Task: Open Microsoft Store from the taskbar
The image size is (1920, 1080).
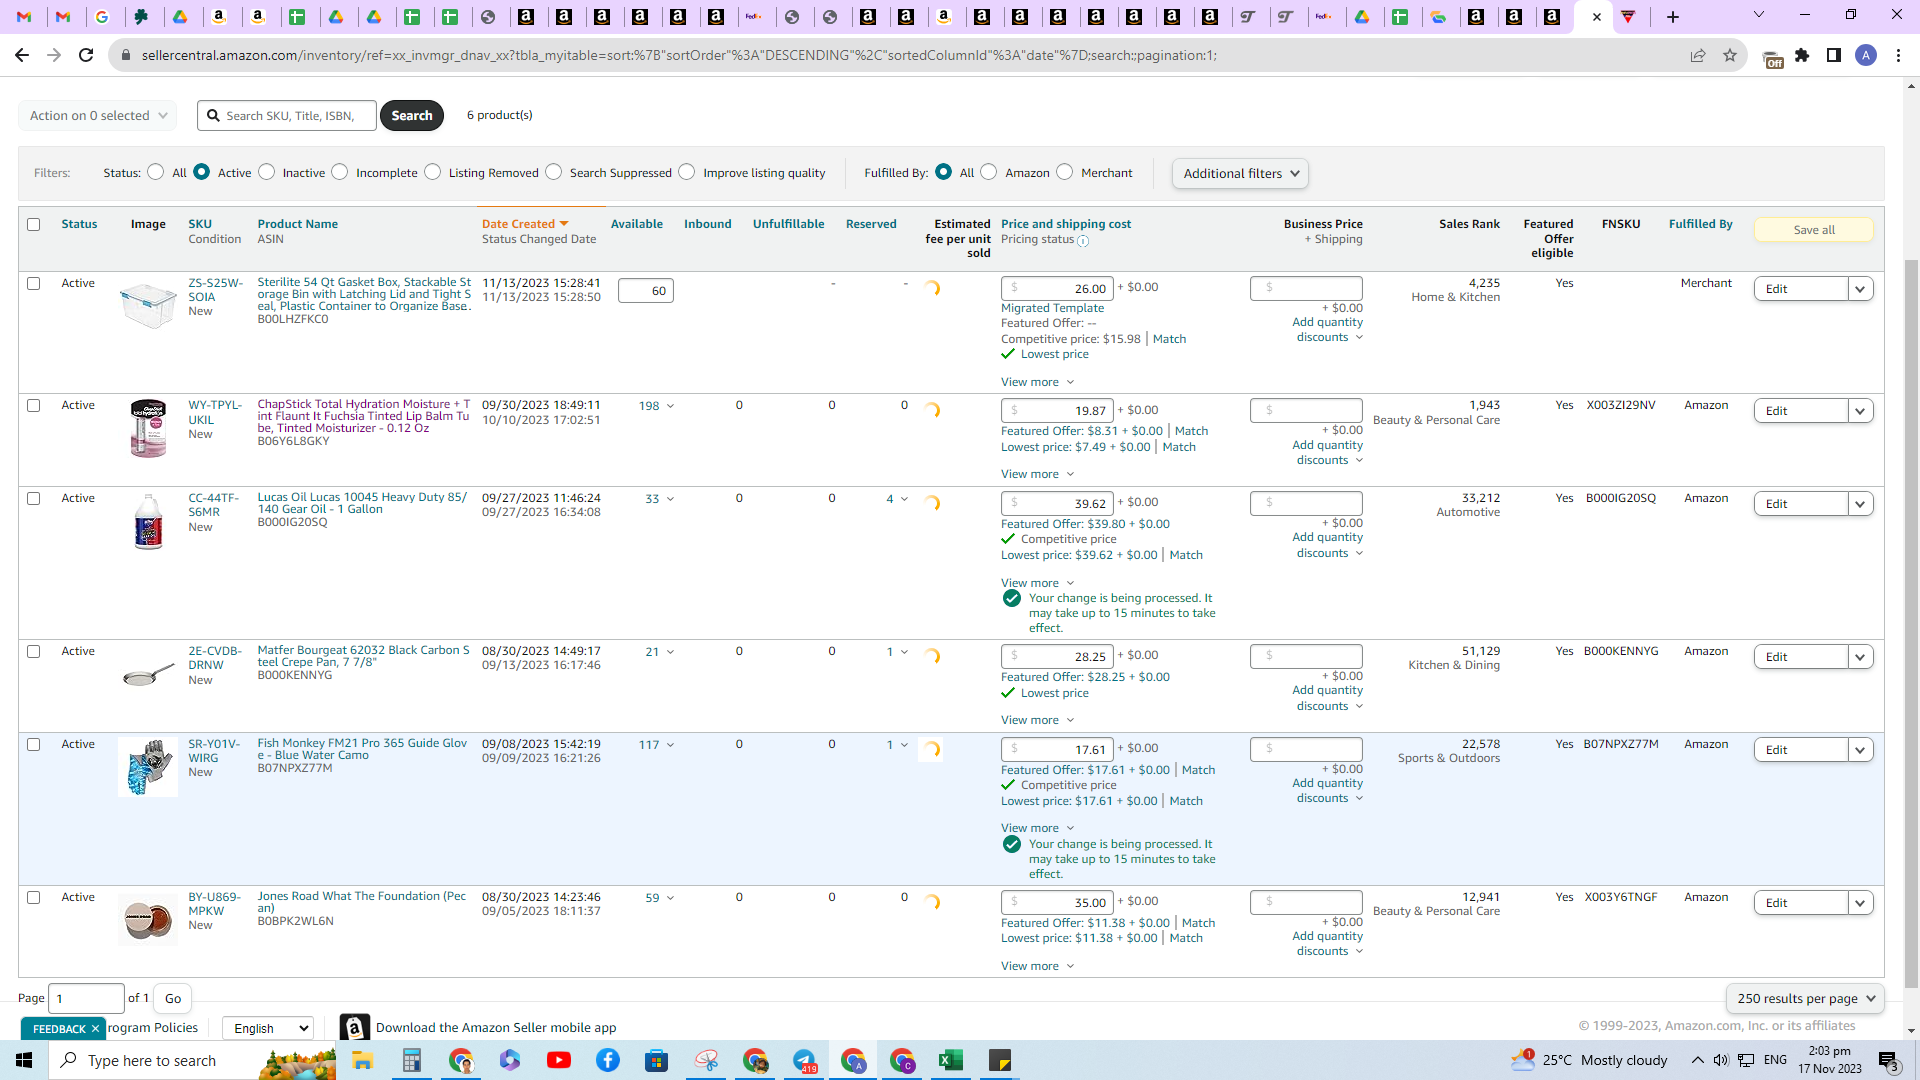Action: pos(657,1060)
